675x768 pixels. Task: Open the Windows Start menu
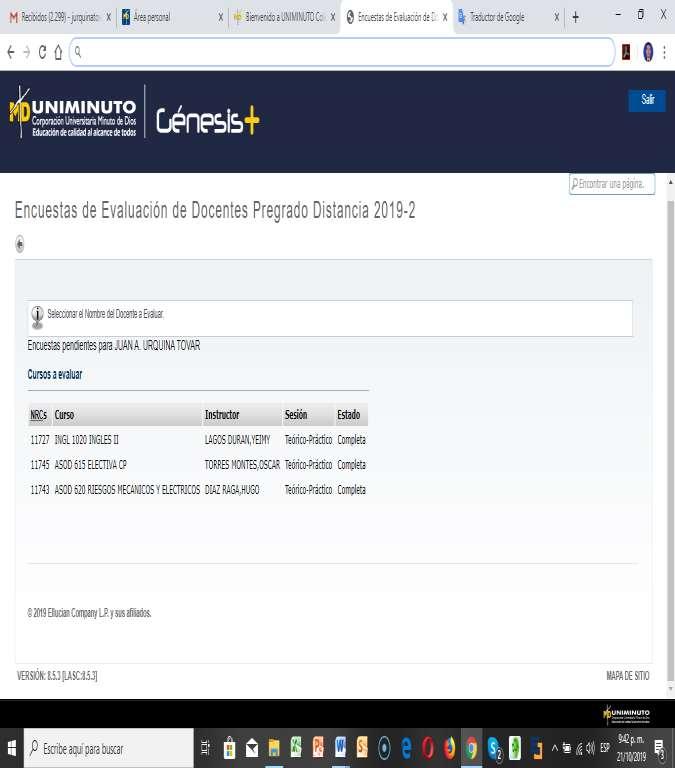click(12, 748)
